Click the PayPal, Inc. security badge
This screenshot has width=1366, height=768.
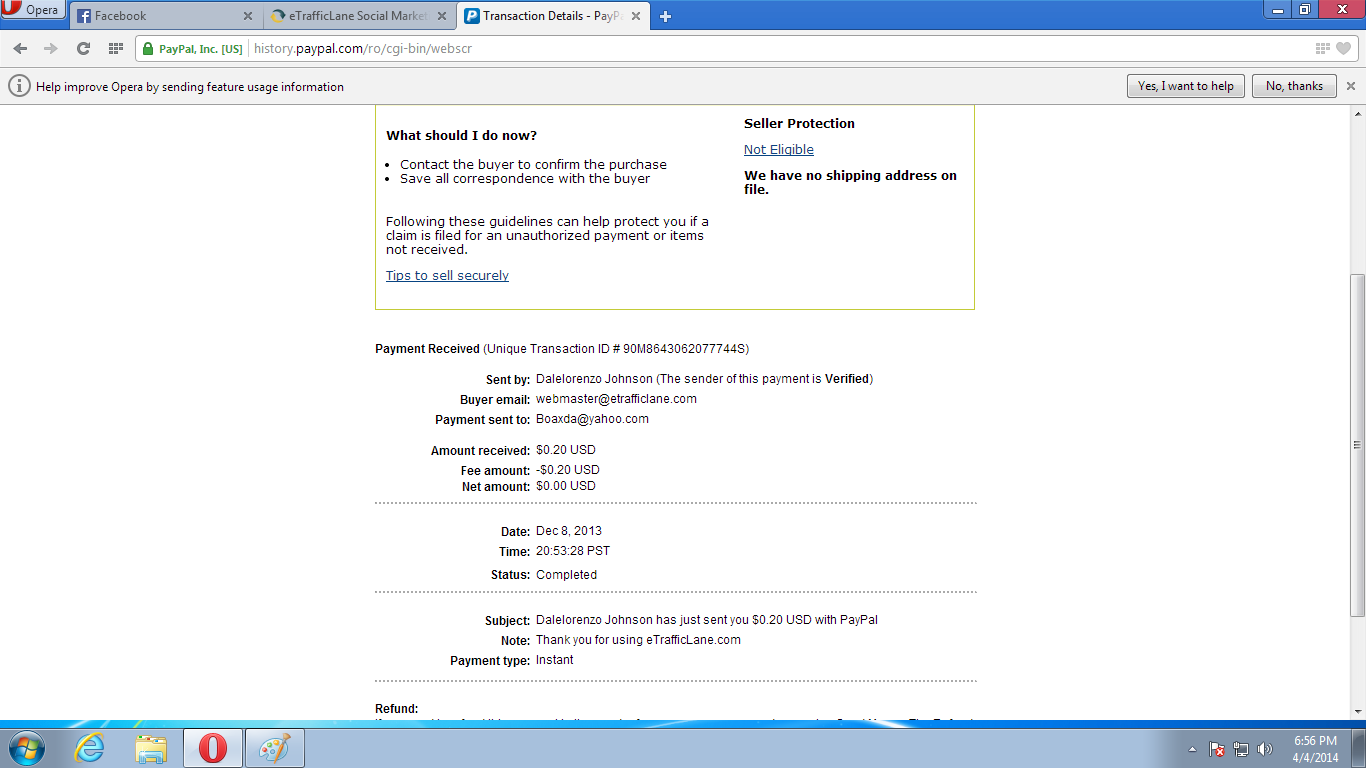coord(193,48)
